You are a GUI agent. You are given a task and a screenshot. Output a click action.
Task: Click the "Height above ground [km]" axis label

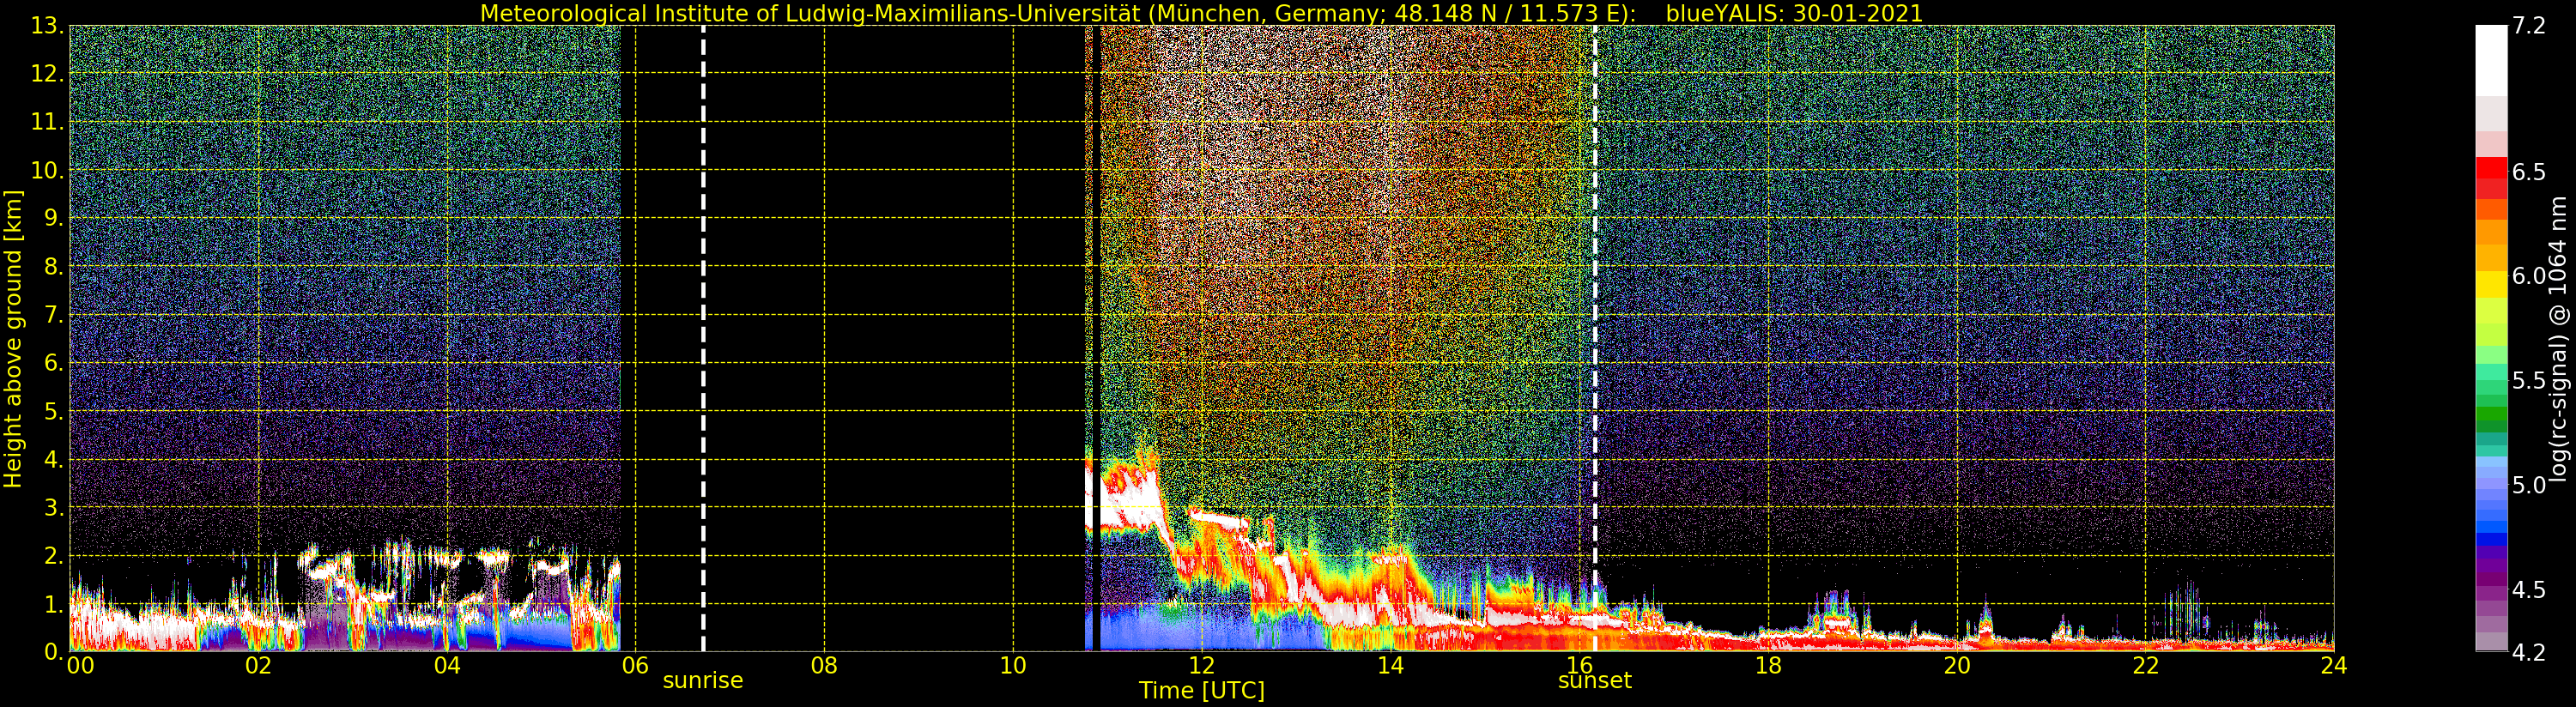(13, 339)
